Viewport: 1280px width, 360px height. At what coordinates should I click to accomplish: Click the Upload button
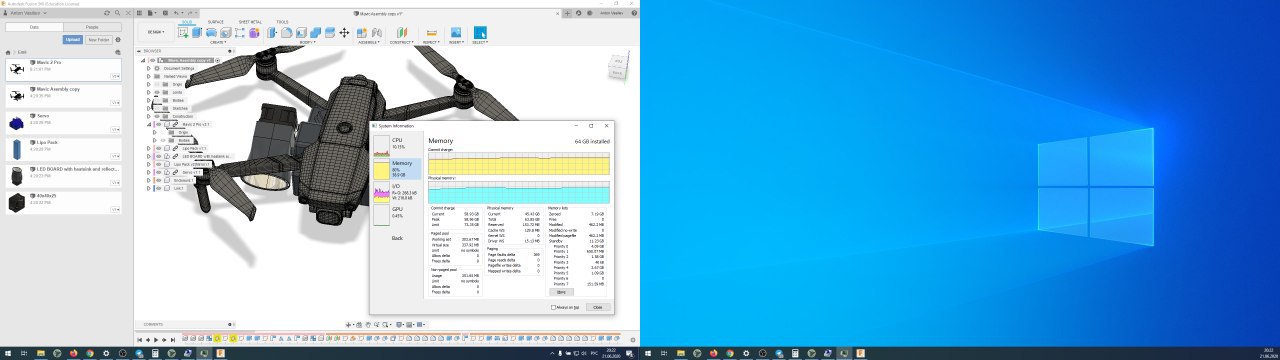[x=72, y=40]
